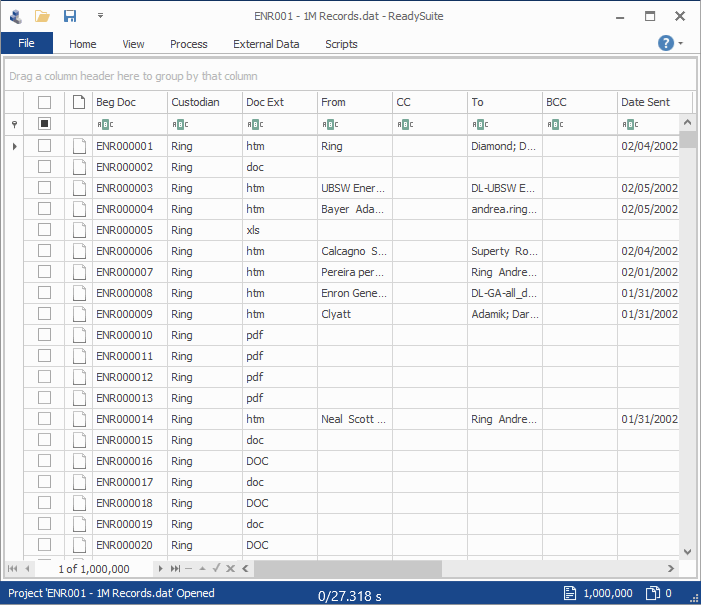The width and height of the screenshot is (701, 605).
Task: Open the dropdown arrow beside Help icon
Action: pyautogui.click(x=681, y=44)
